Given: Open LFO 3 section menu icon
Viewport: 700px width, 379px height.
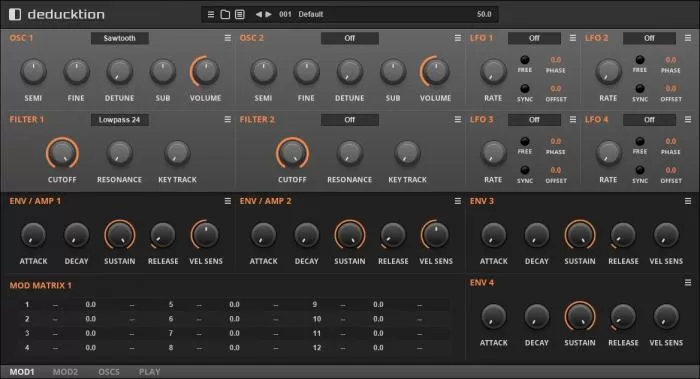Looking at the screenshot, I should (573, 120).
